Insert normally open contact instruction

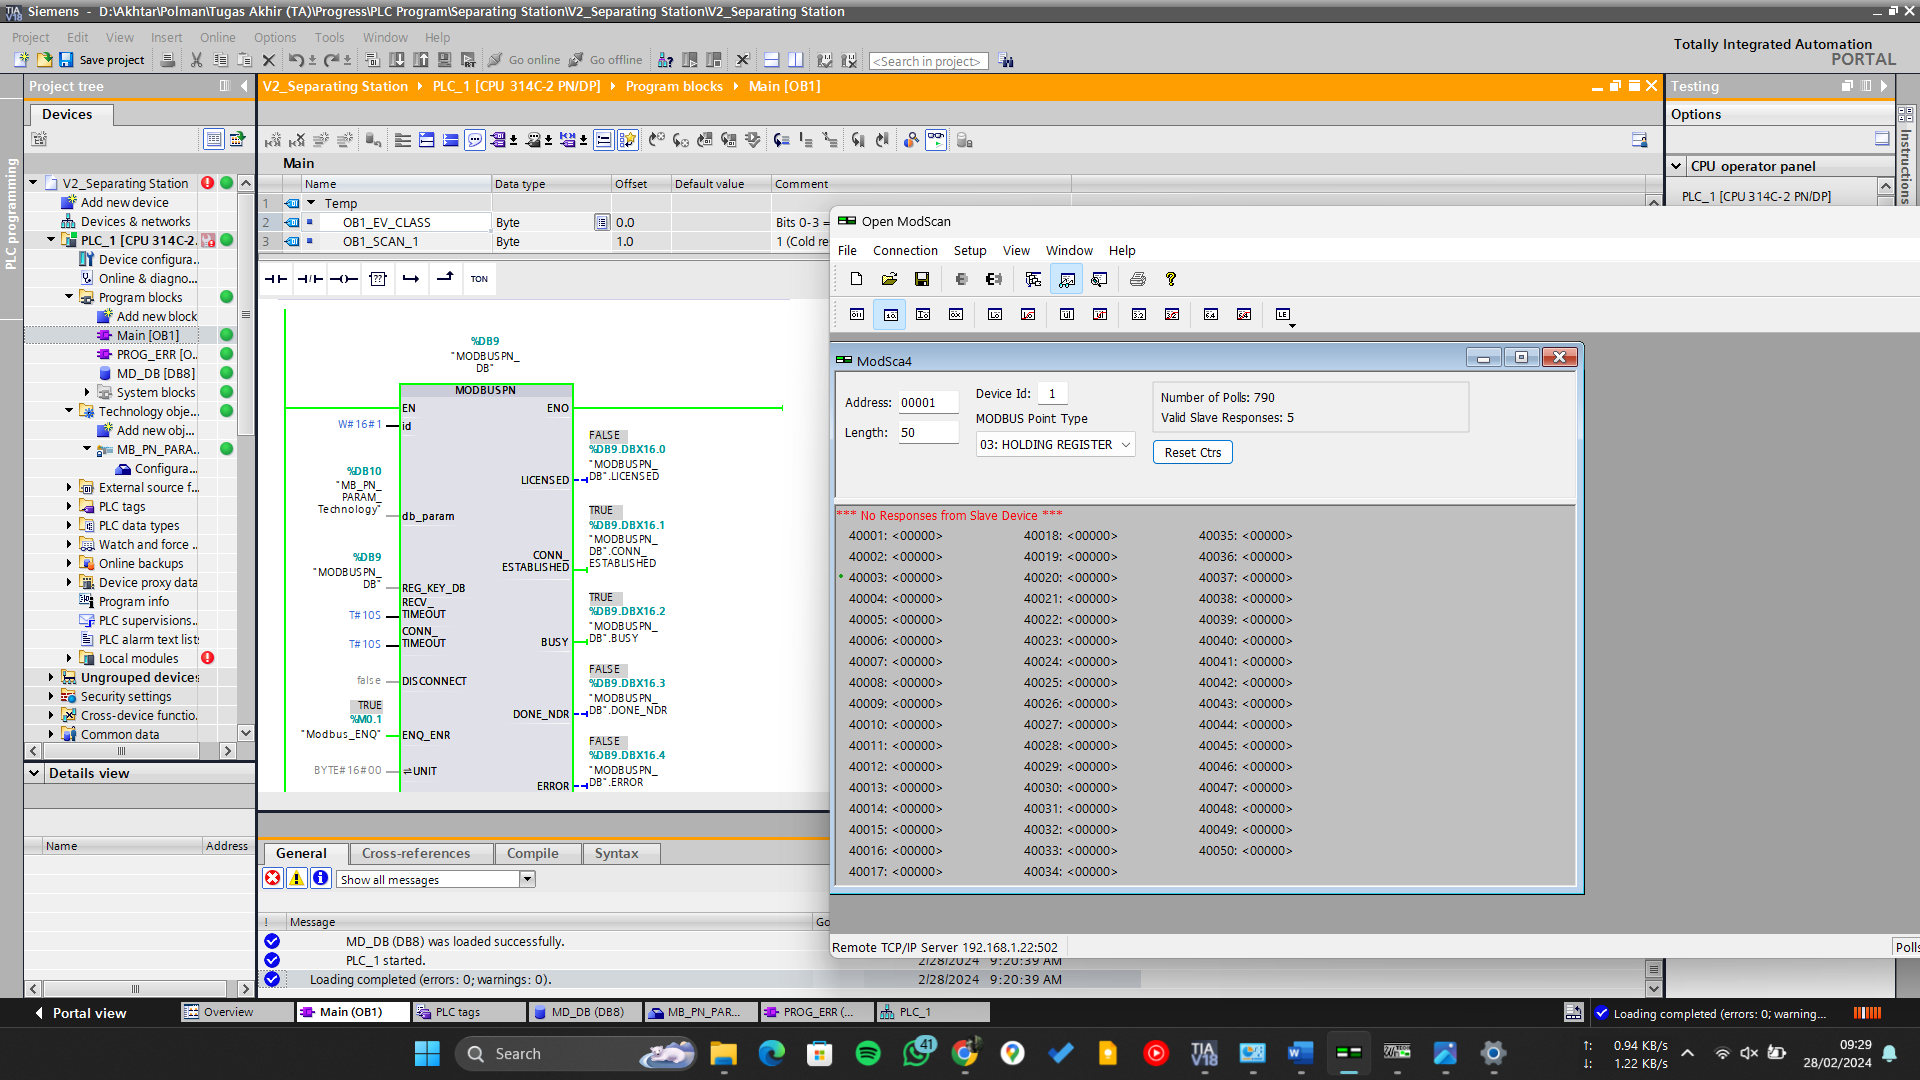click(276, 279)
